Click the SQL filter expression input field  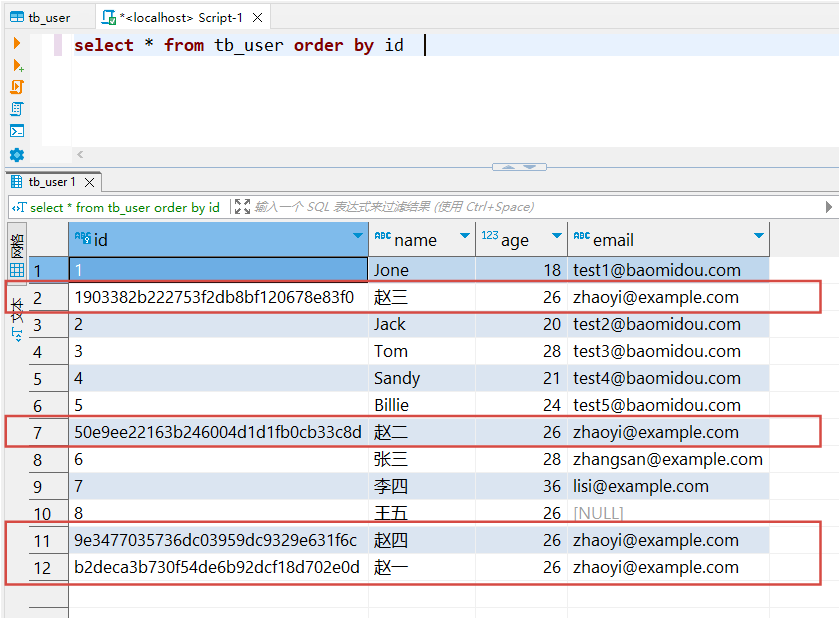click(x=537, y=207)
